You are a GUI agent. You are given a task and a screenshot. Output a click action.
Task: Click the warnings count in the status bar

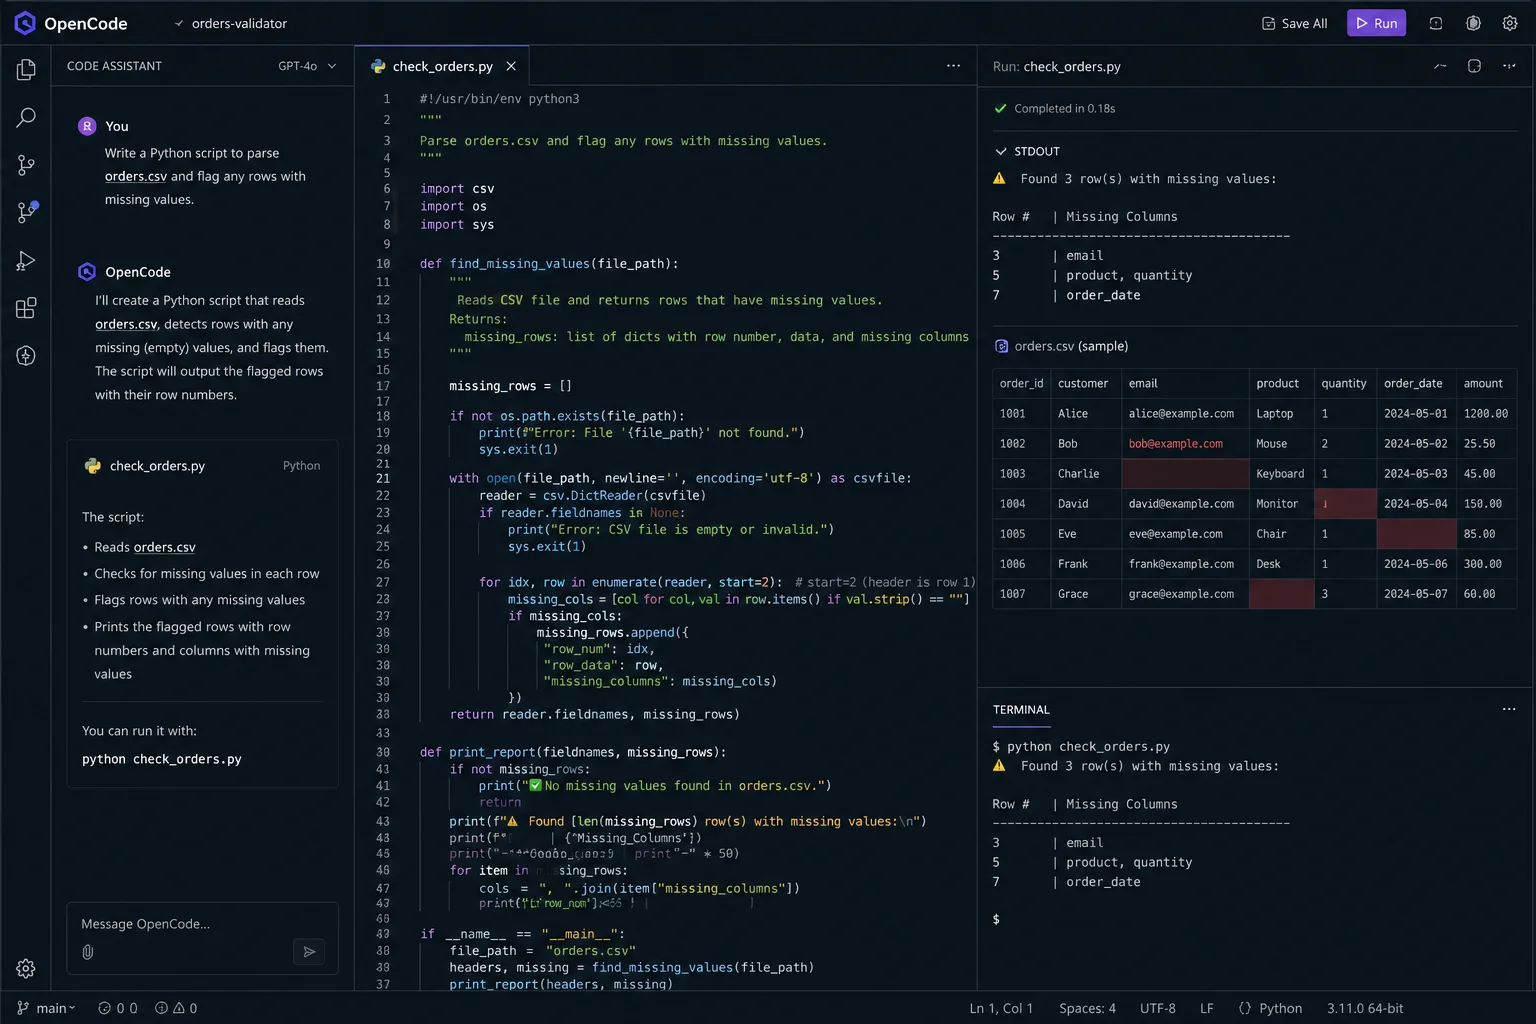tap(176, 1008)
